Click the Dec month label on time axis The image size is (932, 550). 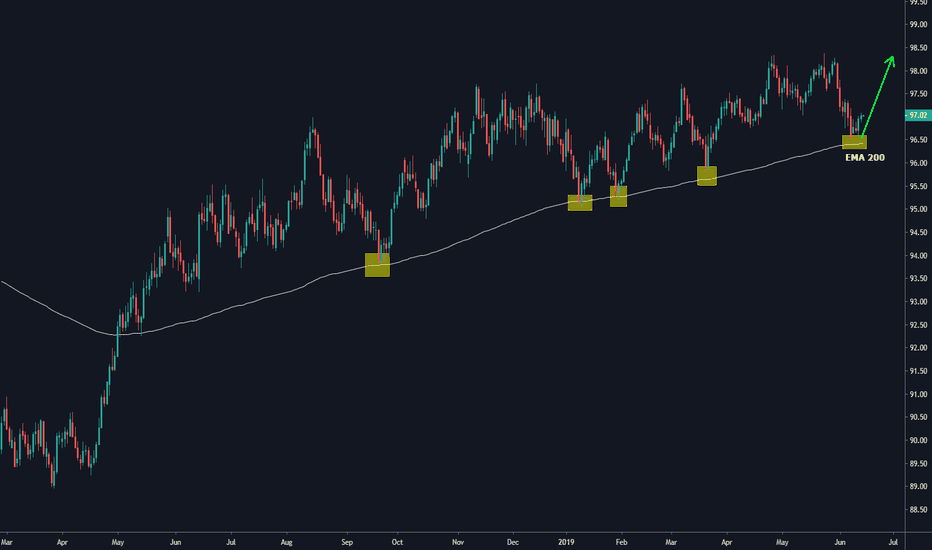(x=513, y=542)
